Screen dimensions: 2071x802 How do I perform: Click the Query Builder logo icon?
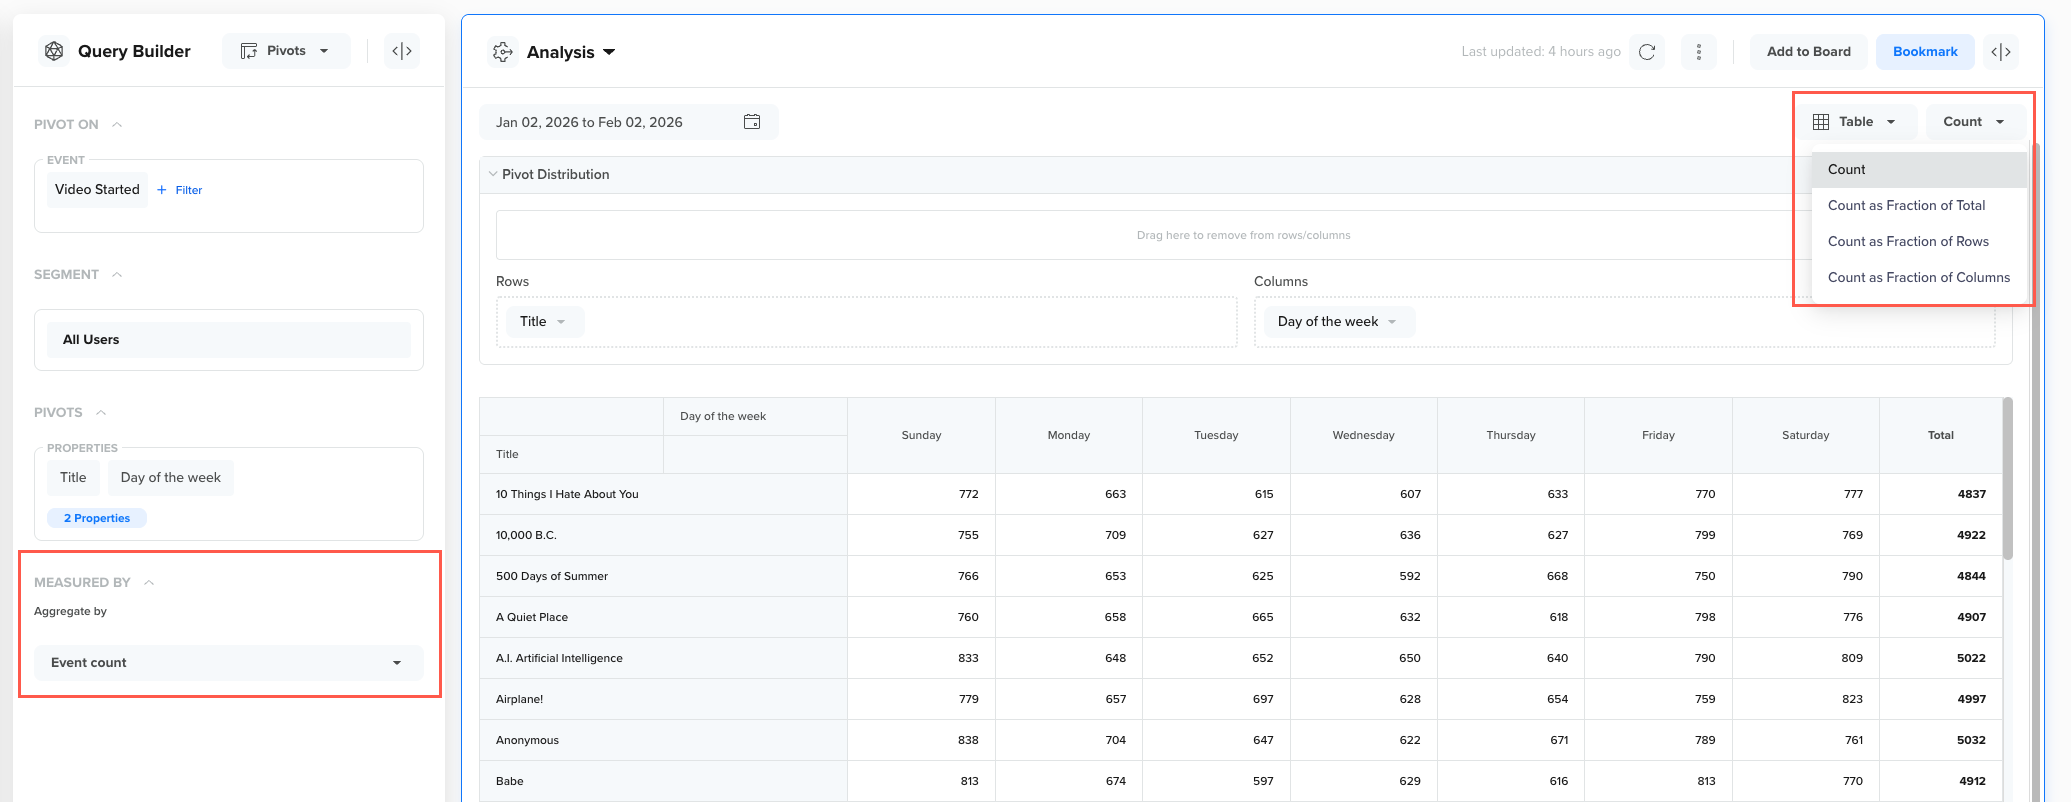(54, 51)
